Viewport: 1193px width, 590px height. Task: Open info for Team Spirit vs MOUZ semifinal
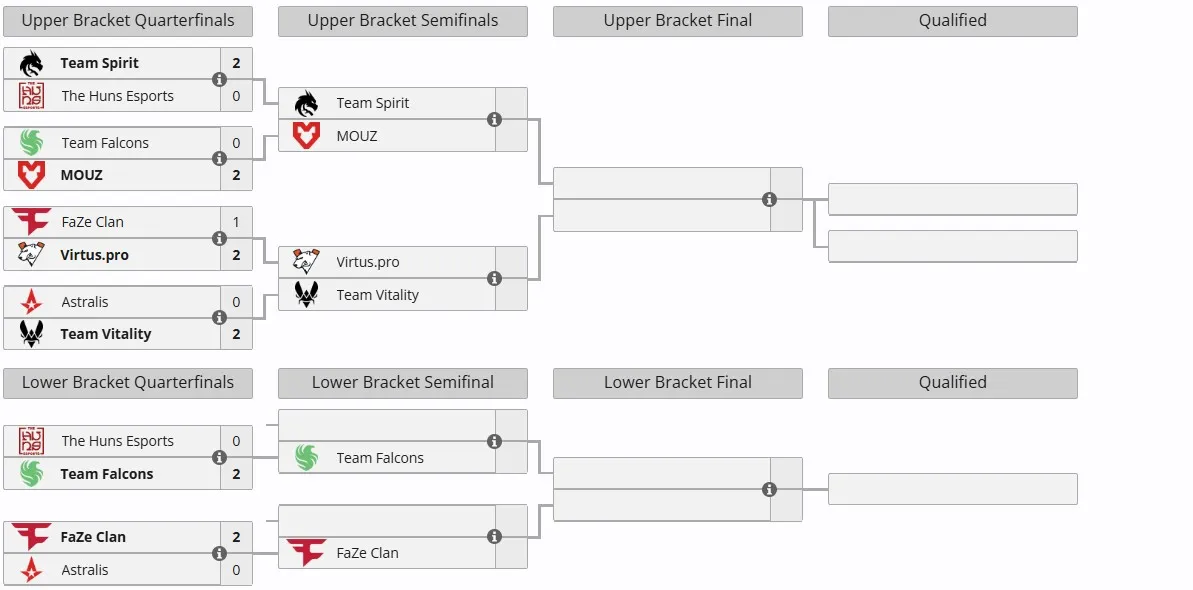tap(495, 120)
